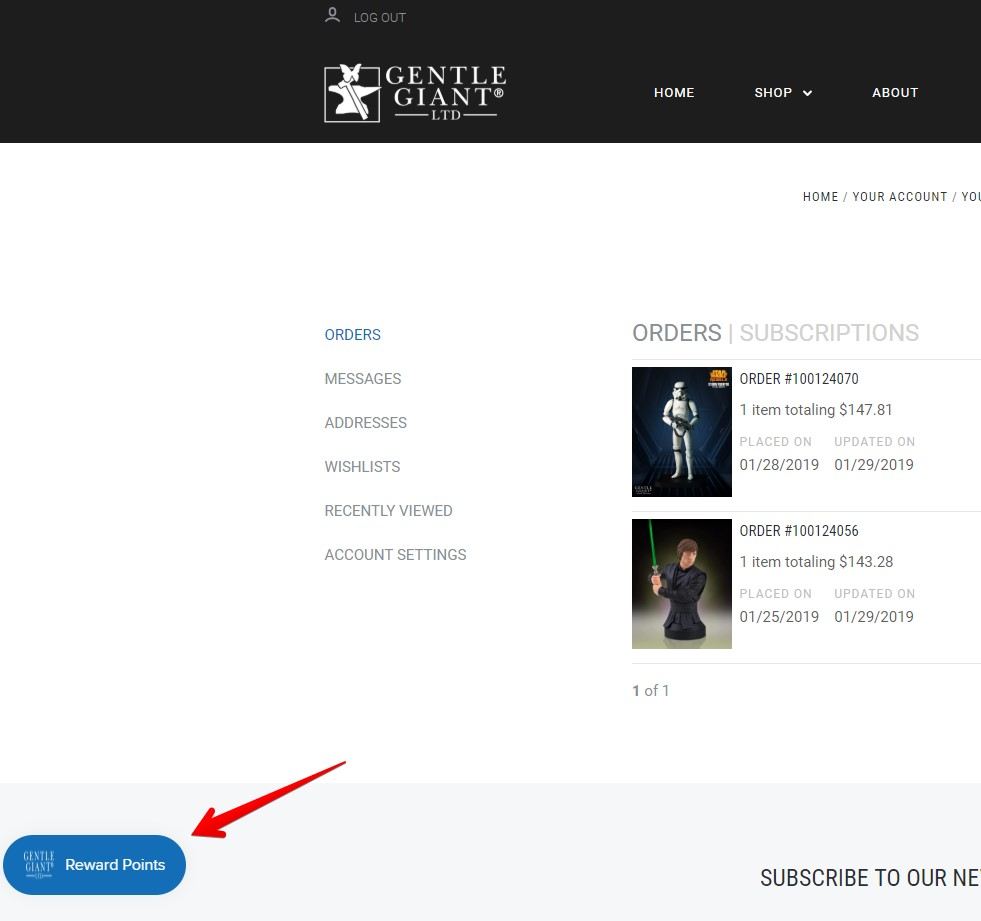The height and width of the screenshot is (921, 981).
Task: Open Wishlists in the account sidebar
Action: pos(362,467)
